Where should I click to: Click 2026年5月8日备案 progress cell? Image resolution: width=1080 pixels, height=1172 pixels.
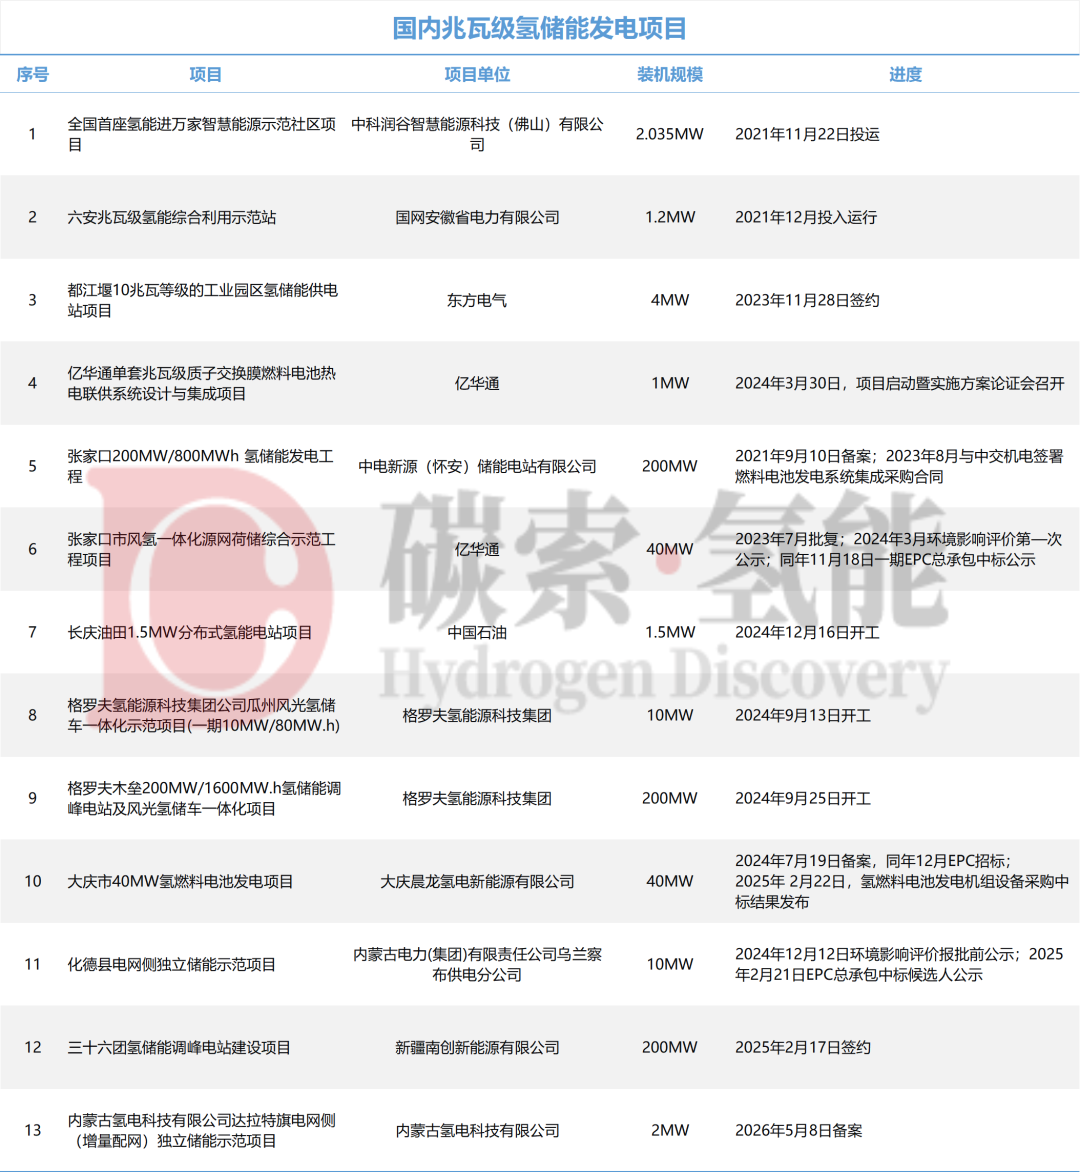pyautogui.click(x=798, y=1130)
